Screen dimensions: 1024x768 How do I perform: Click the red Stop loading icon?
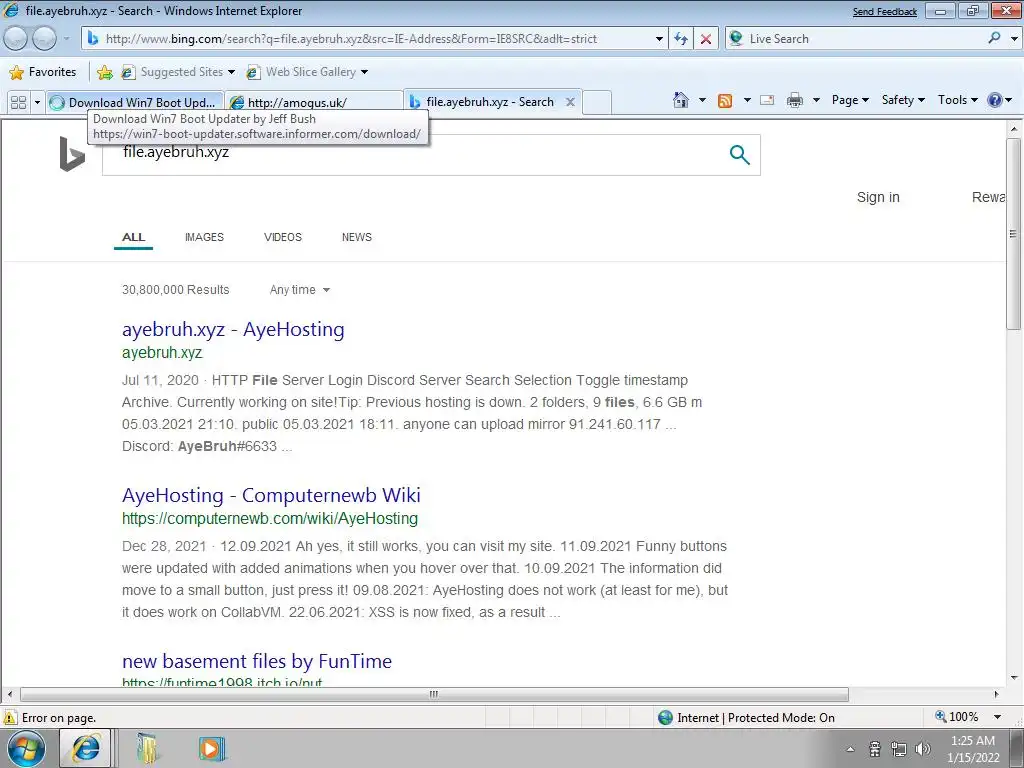coord(706,39)
